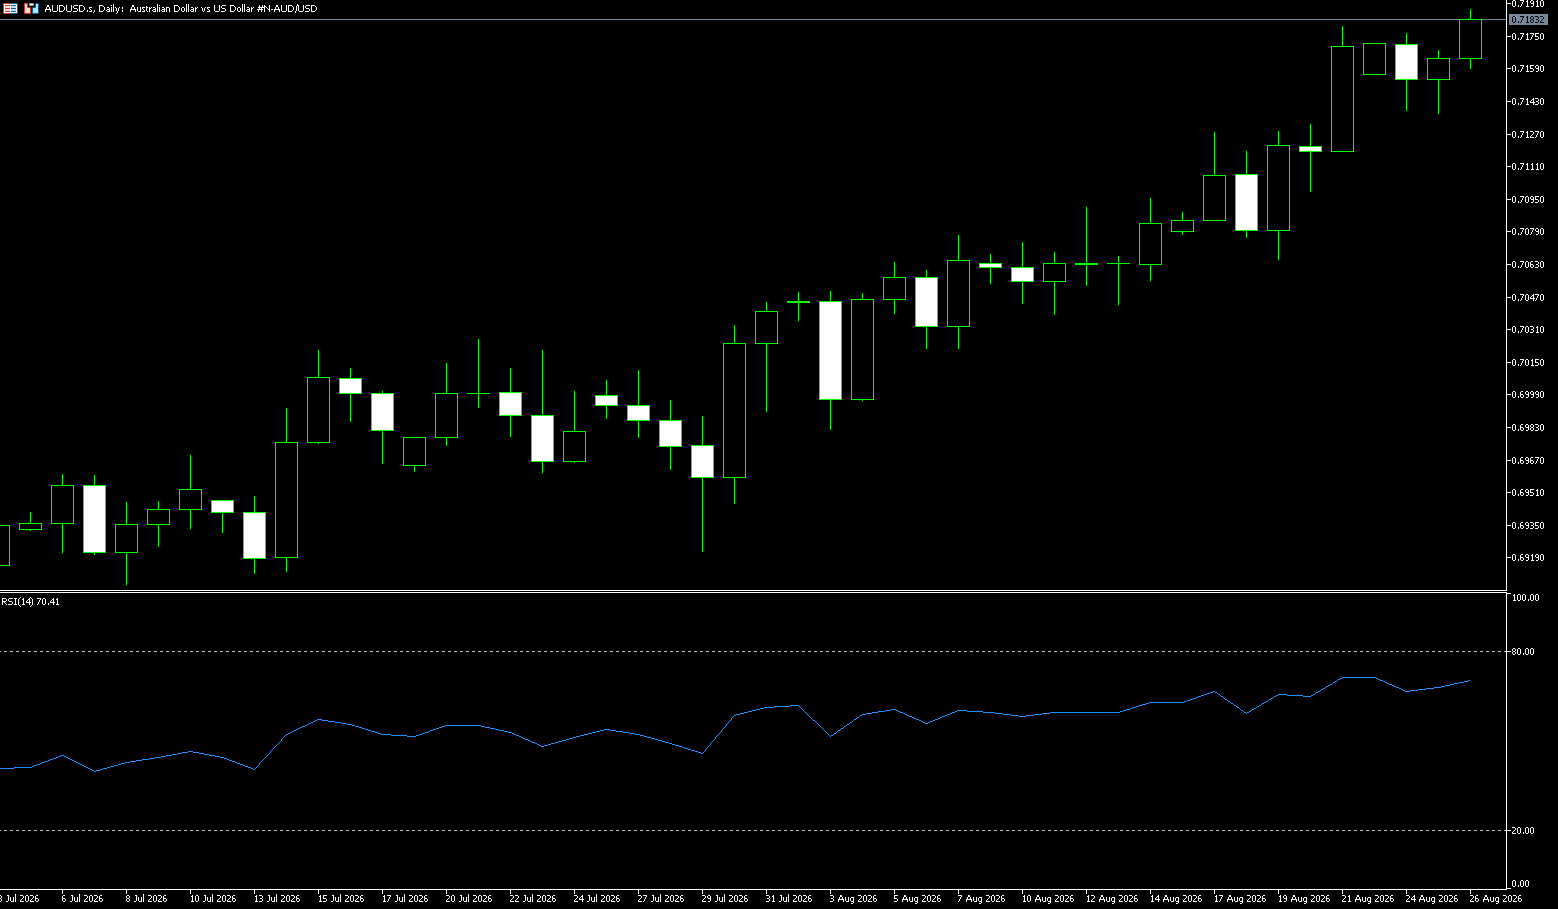Click the 0.69510 price scale label
The image size is (1558, 909).
(1529, 493)
